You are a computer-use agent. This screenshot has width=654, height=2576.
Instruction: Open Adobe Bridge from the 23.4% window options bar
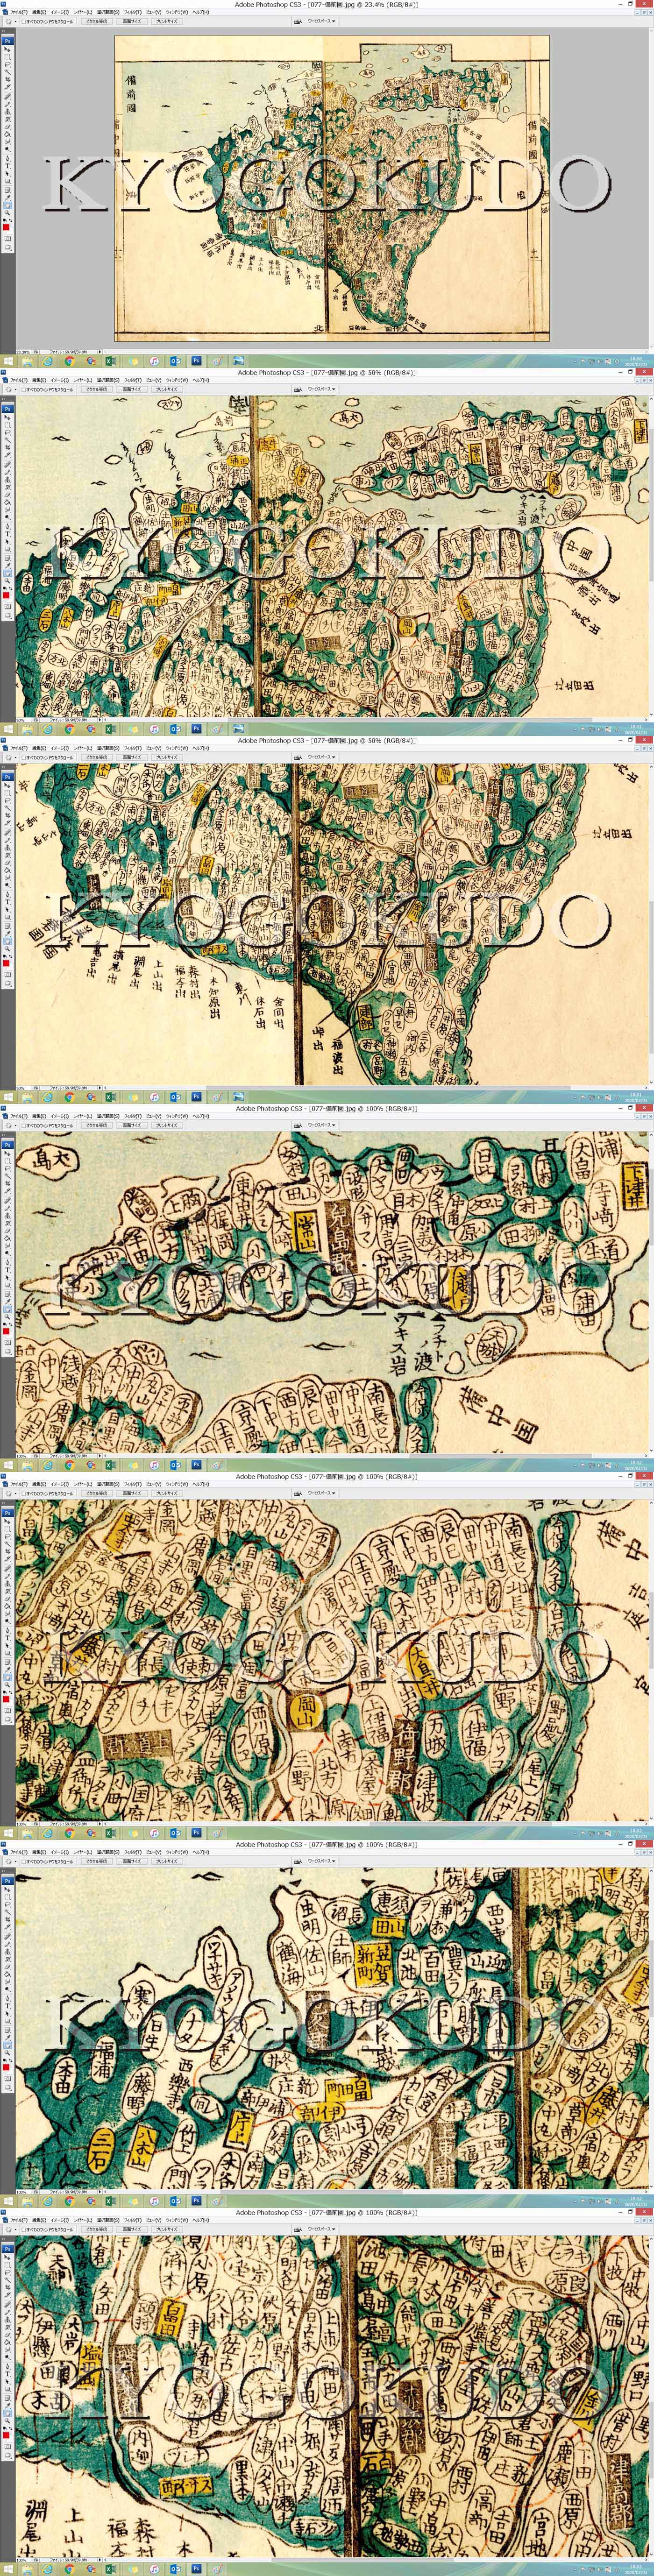(x=297, y=21)
